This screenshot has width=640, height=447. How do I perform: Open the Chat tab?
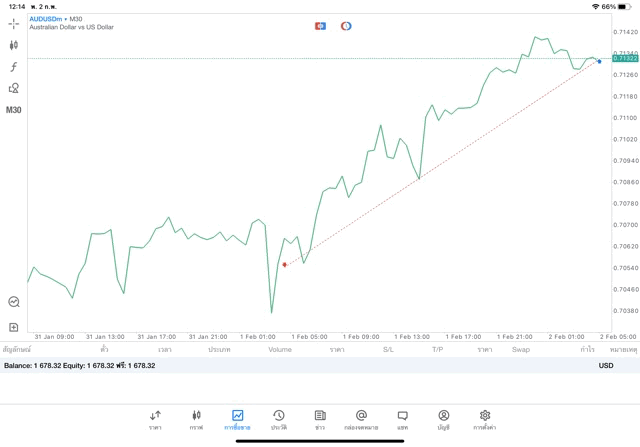402,419
